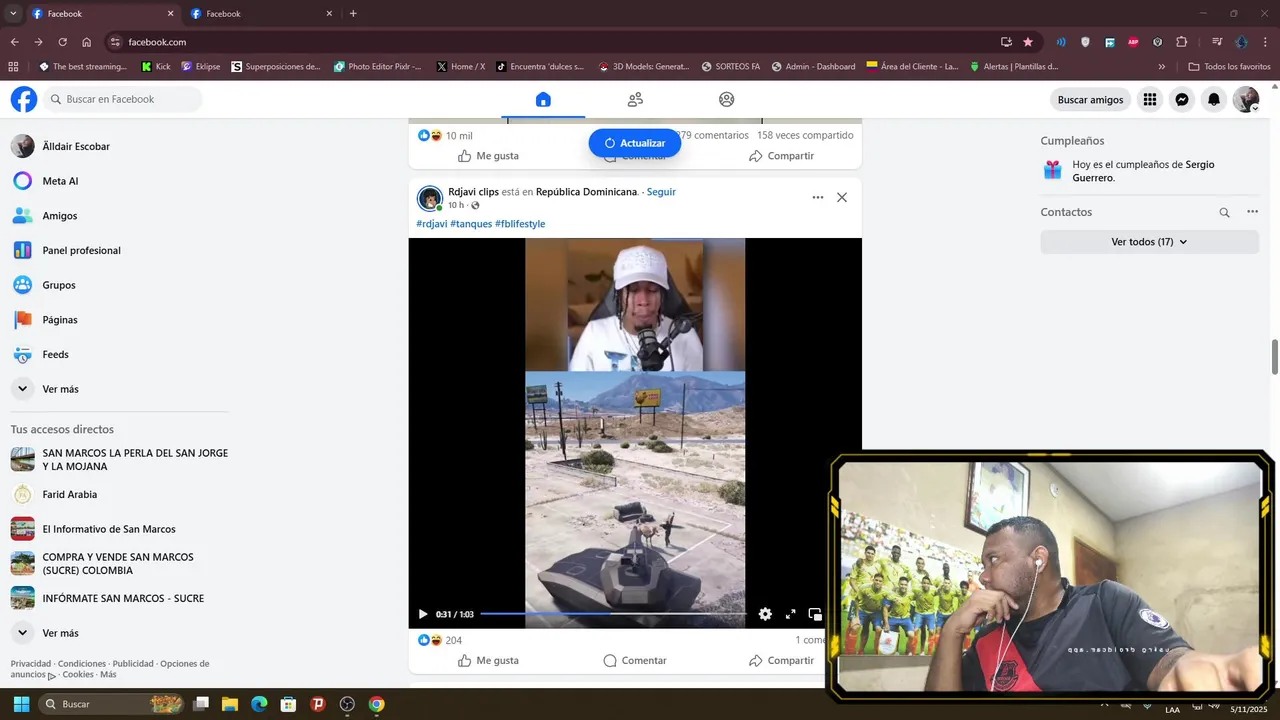Switch to second Facebook tab
Screen dimensions: 1280x720
point(260,14)
